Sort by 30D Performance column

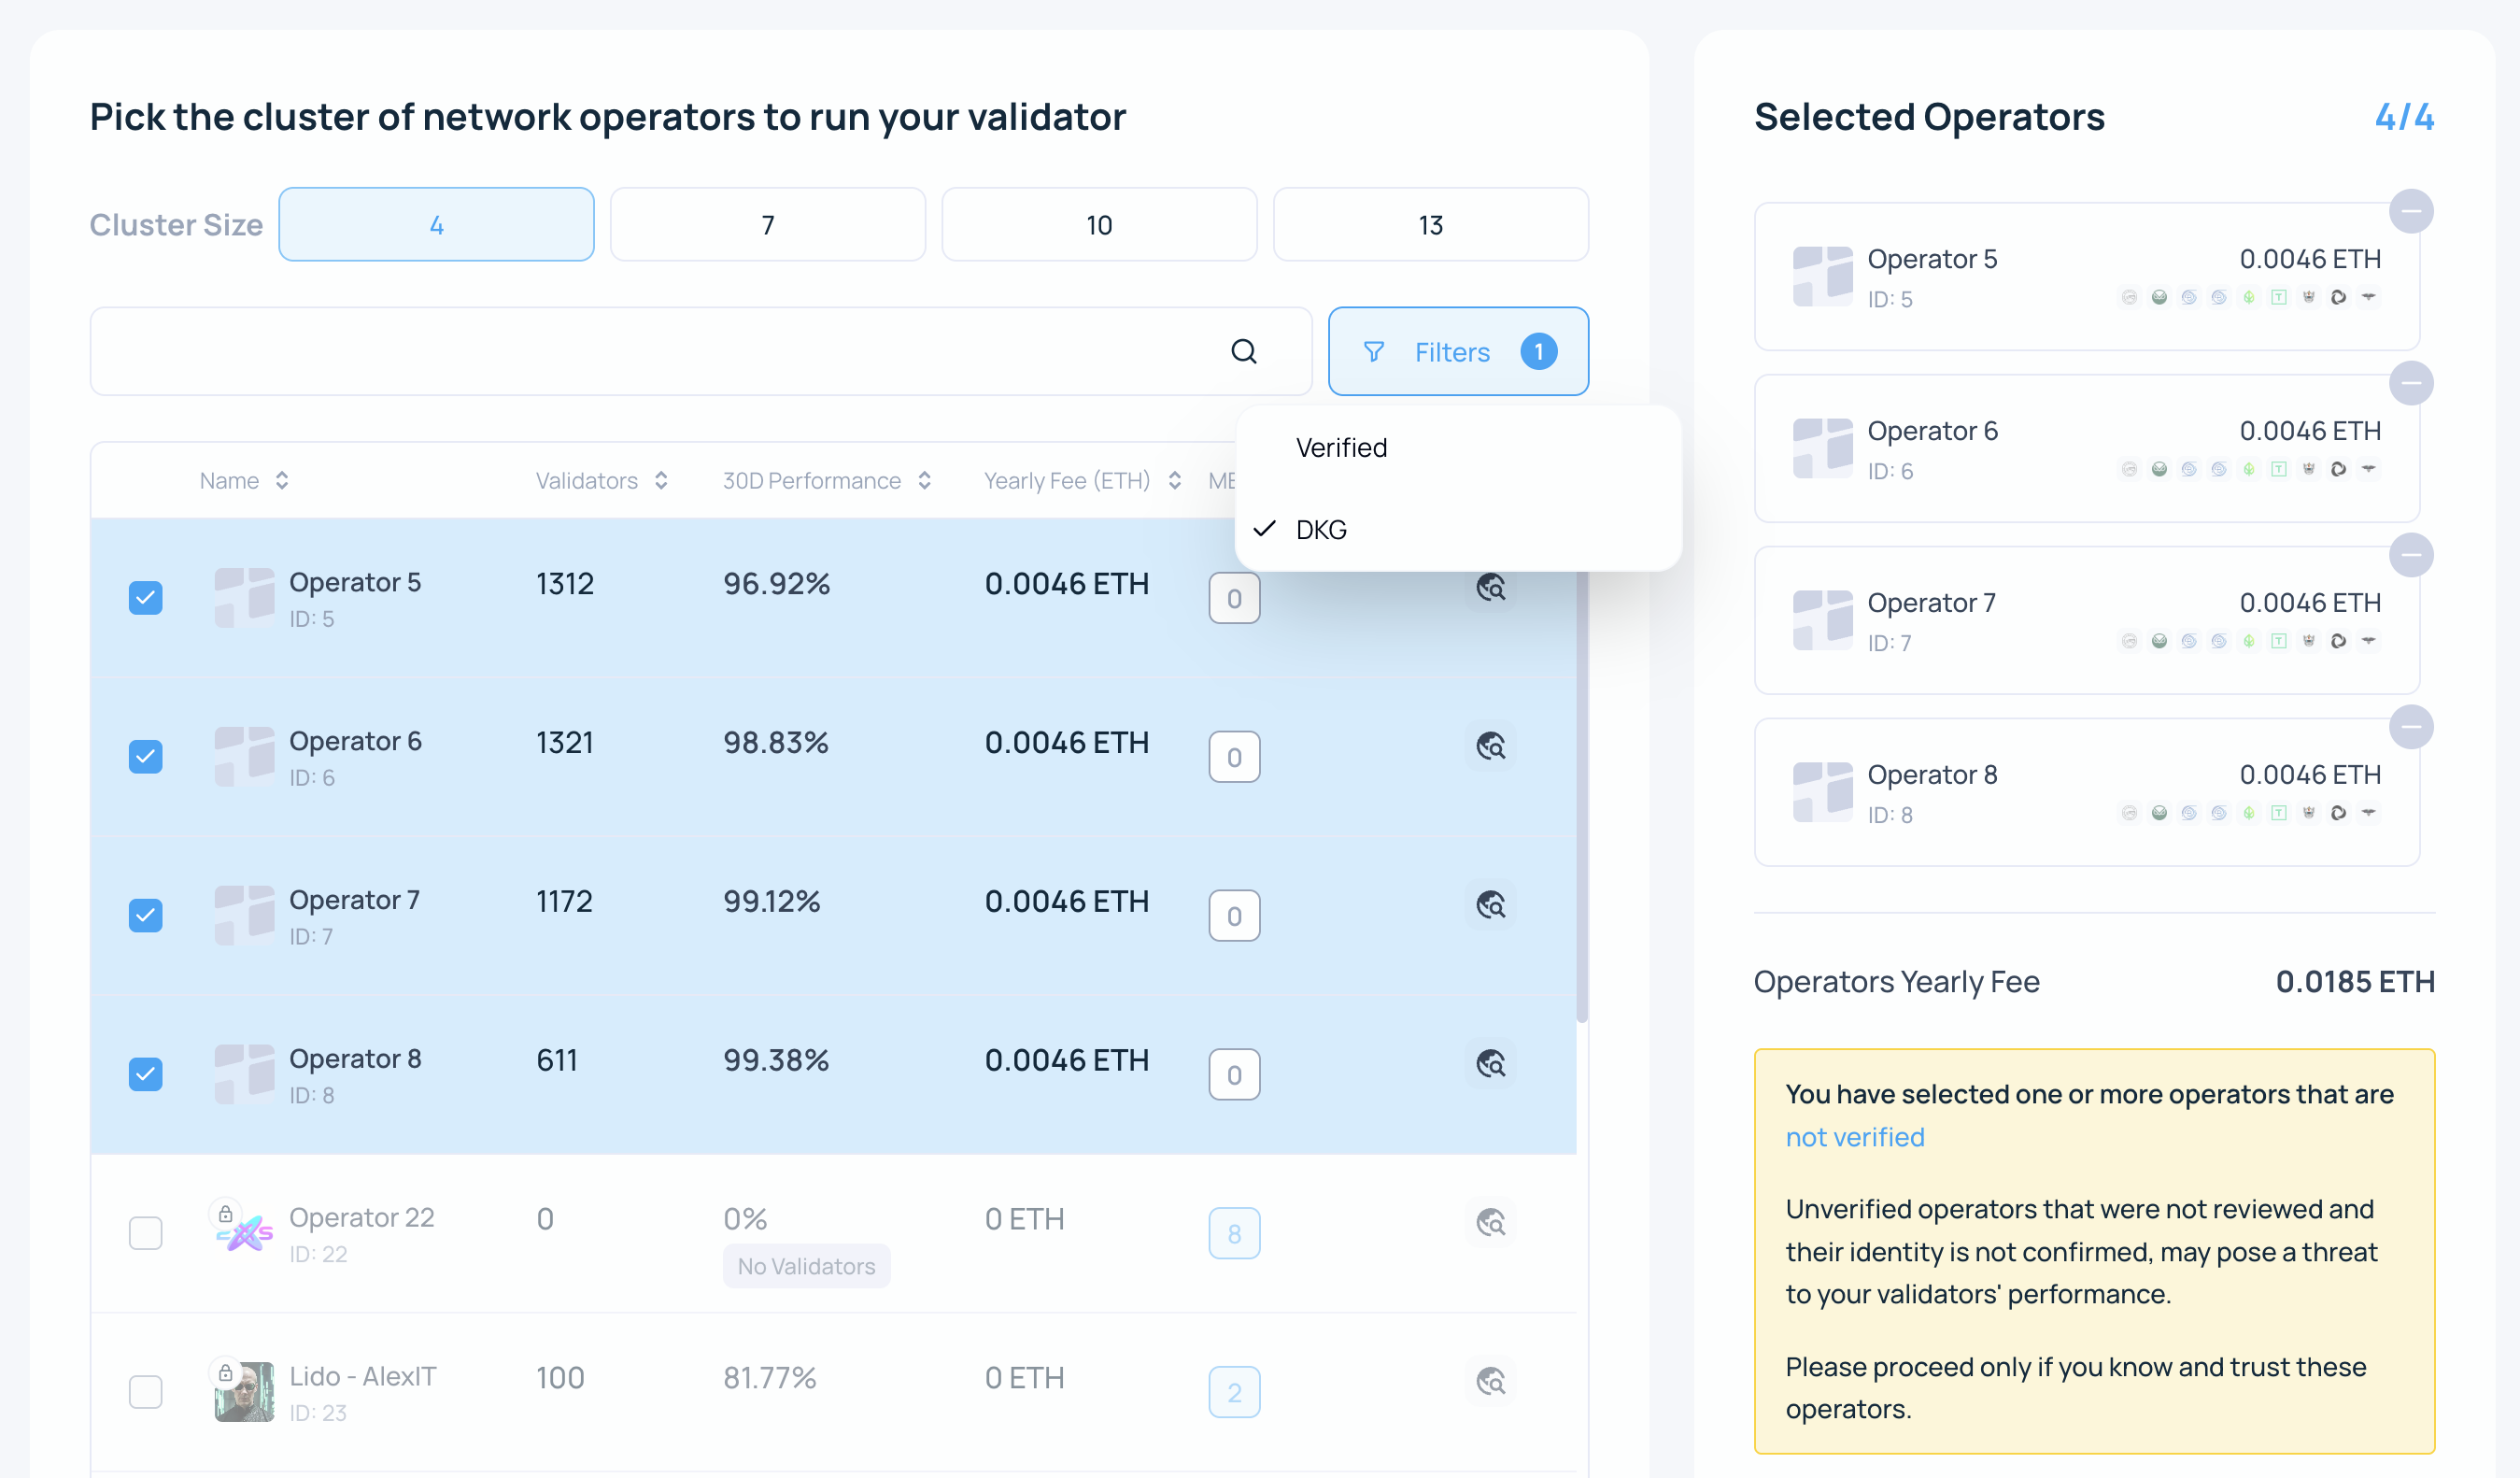(x=924, y=481)
